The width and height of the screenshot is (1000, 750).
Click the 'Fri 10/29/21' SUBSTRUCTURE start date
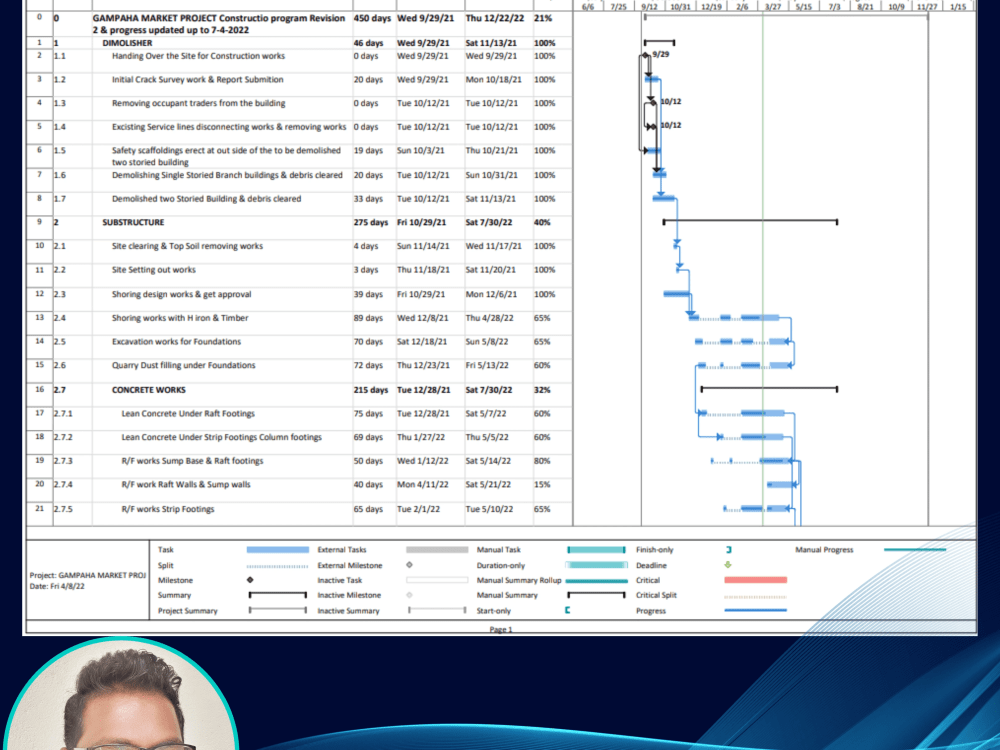click(x=422, y=223)
